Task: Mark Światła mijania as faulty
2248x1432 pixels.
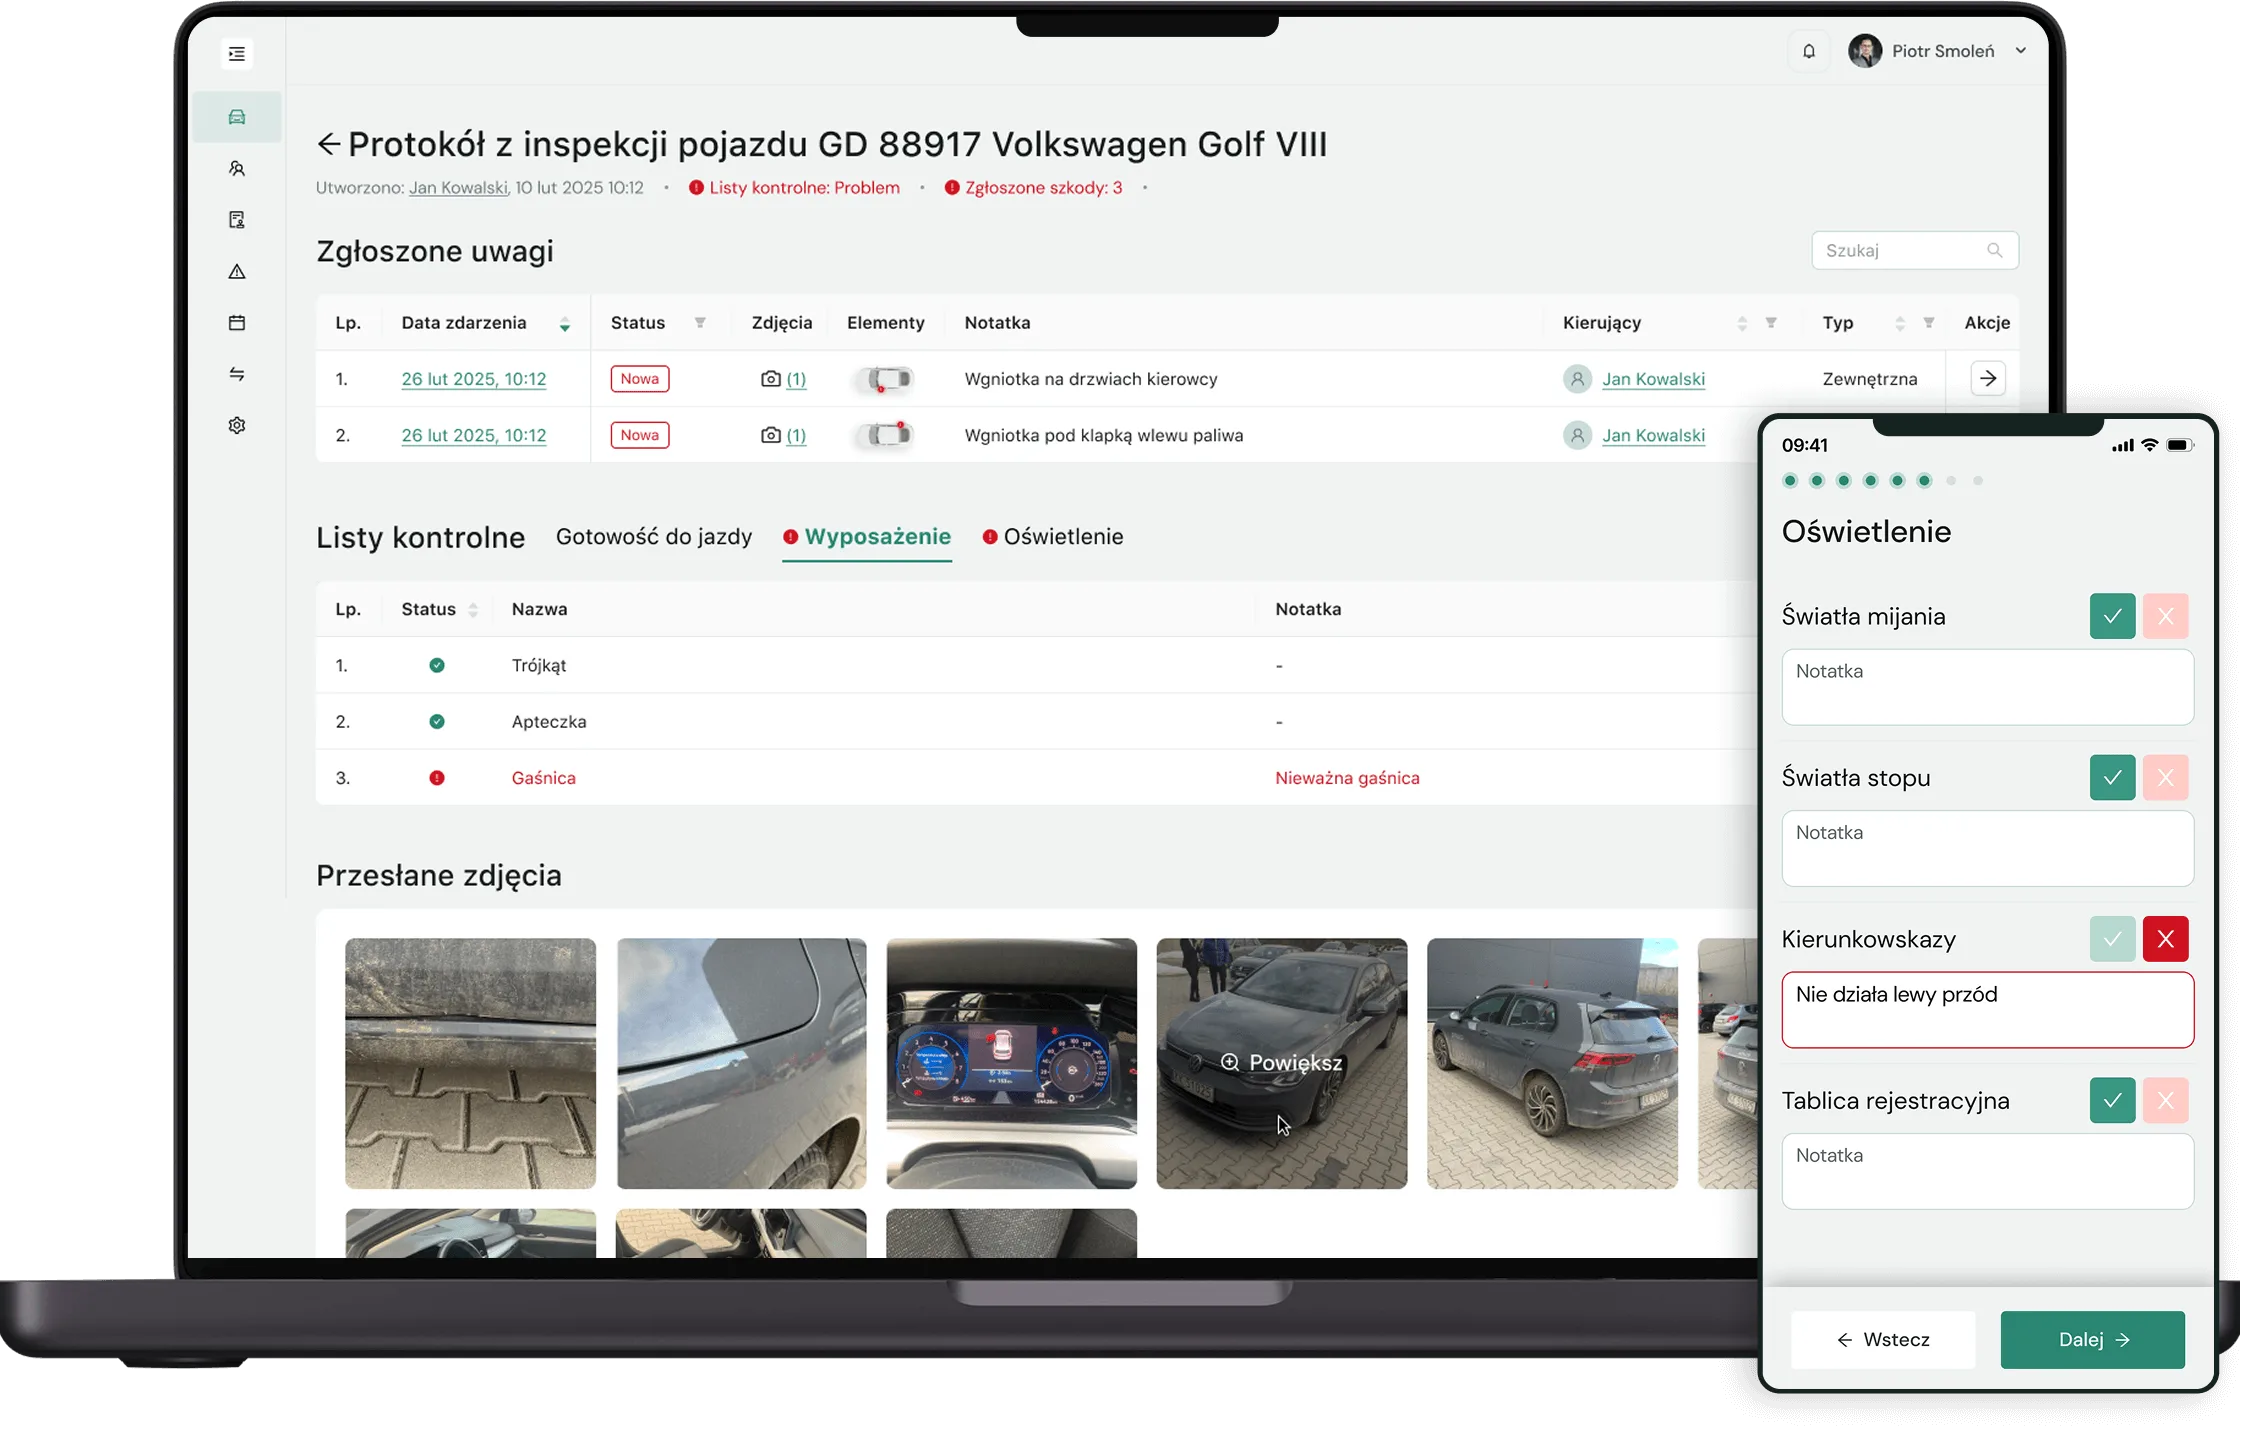Action: pos(2165,616)
